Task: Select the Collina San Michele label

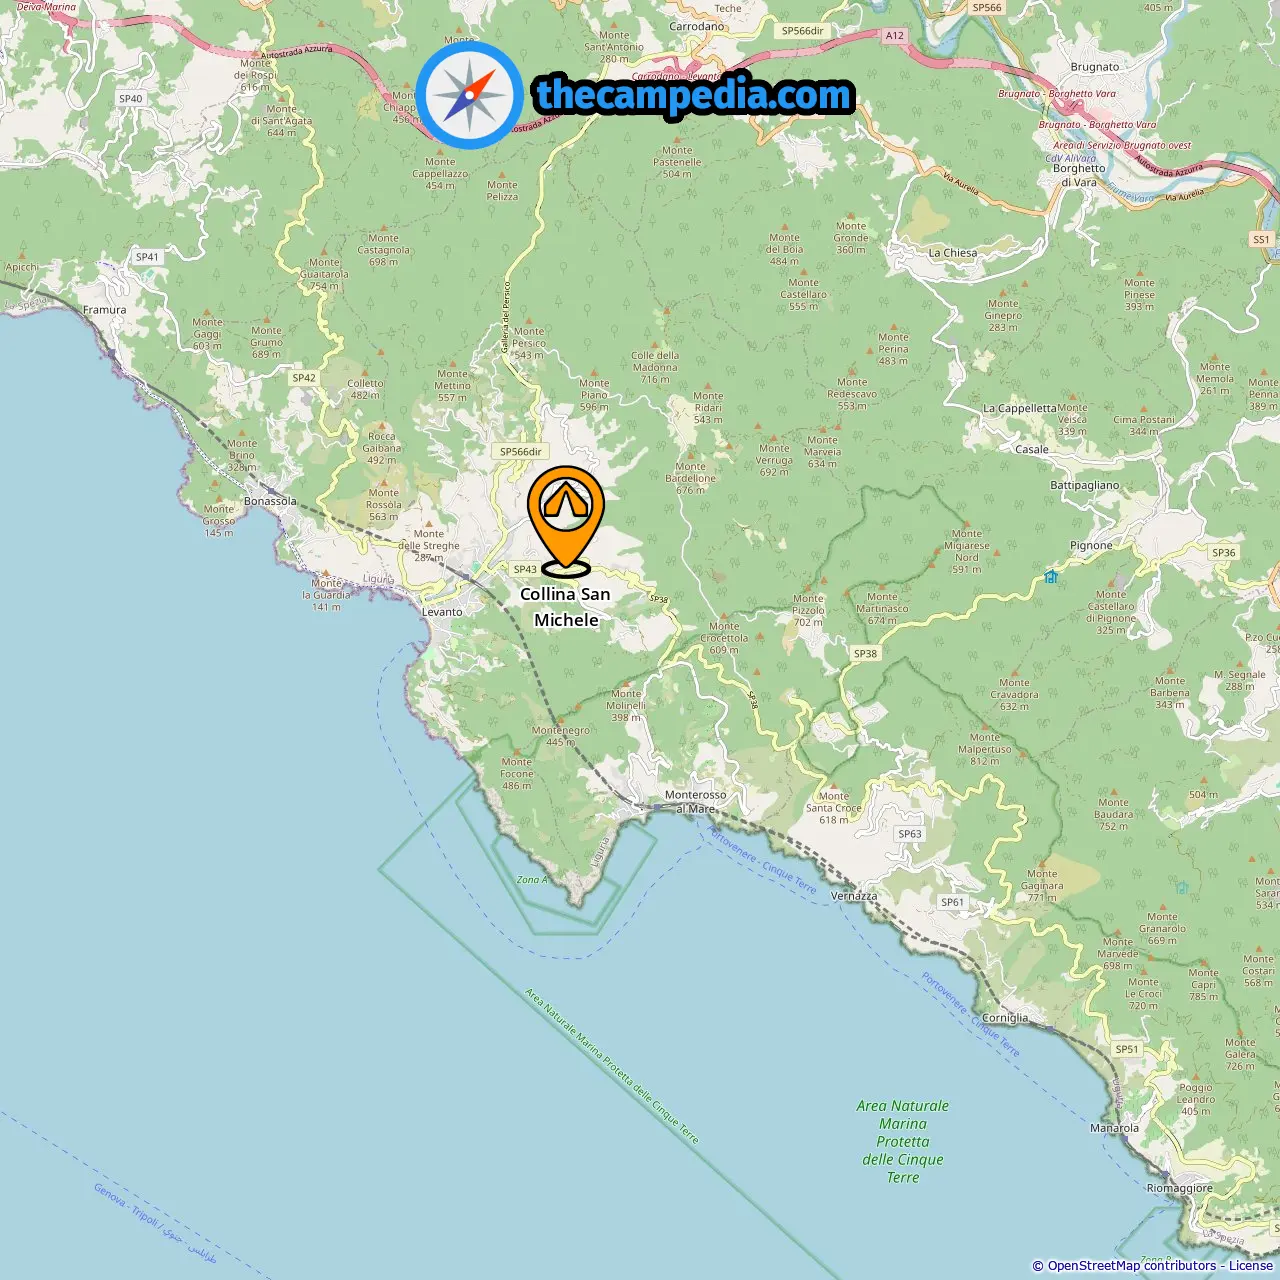Action: point(565,607)
